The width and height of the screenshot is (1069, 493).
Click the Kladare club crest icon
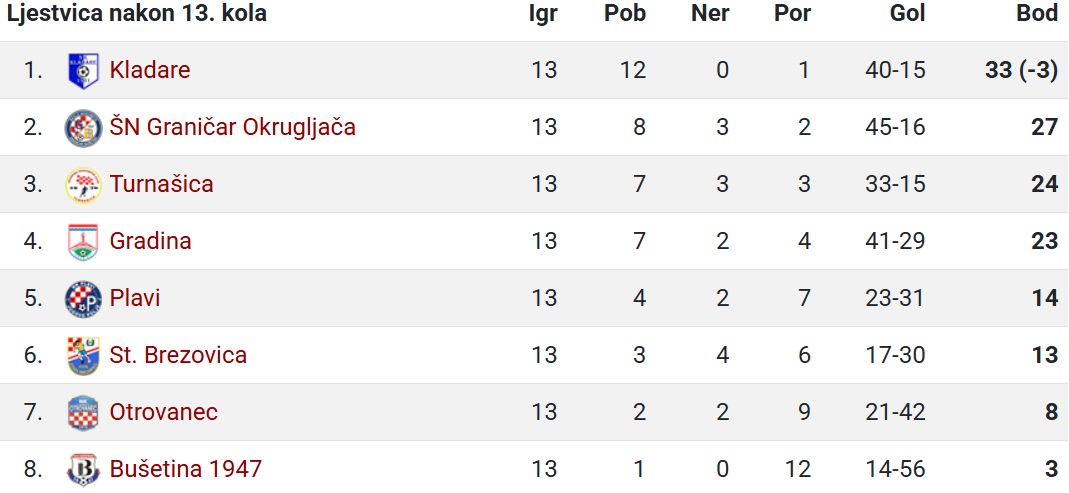coord(83,70)
